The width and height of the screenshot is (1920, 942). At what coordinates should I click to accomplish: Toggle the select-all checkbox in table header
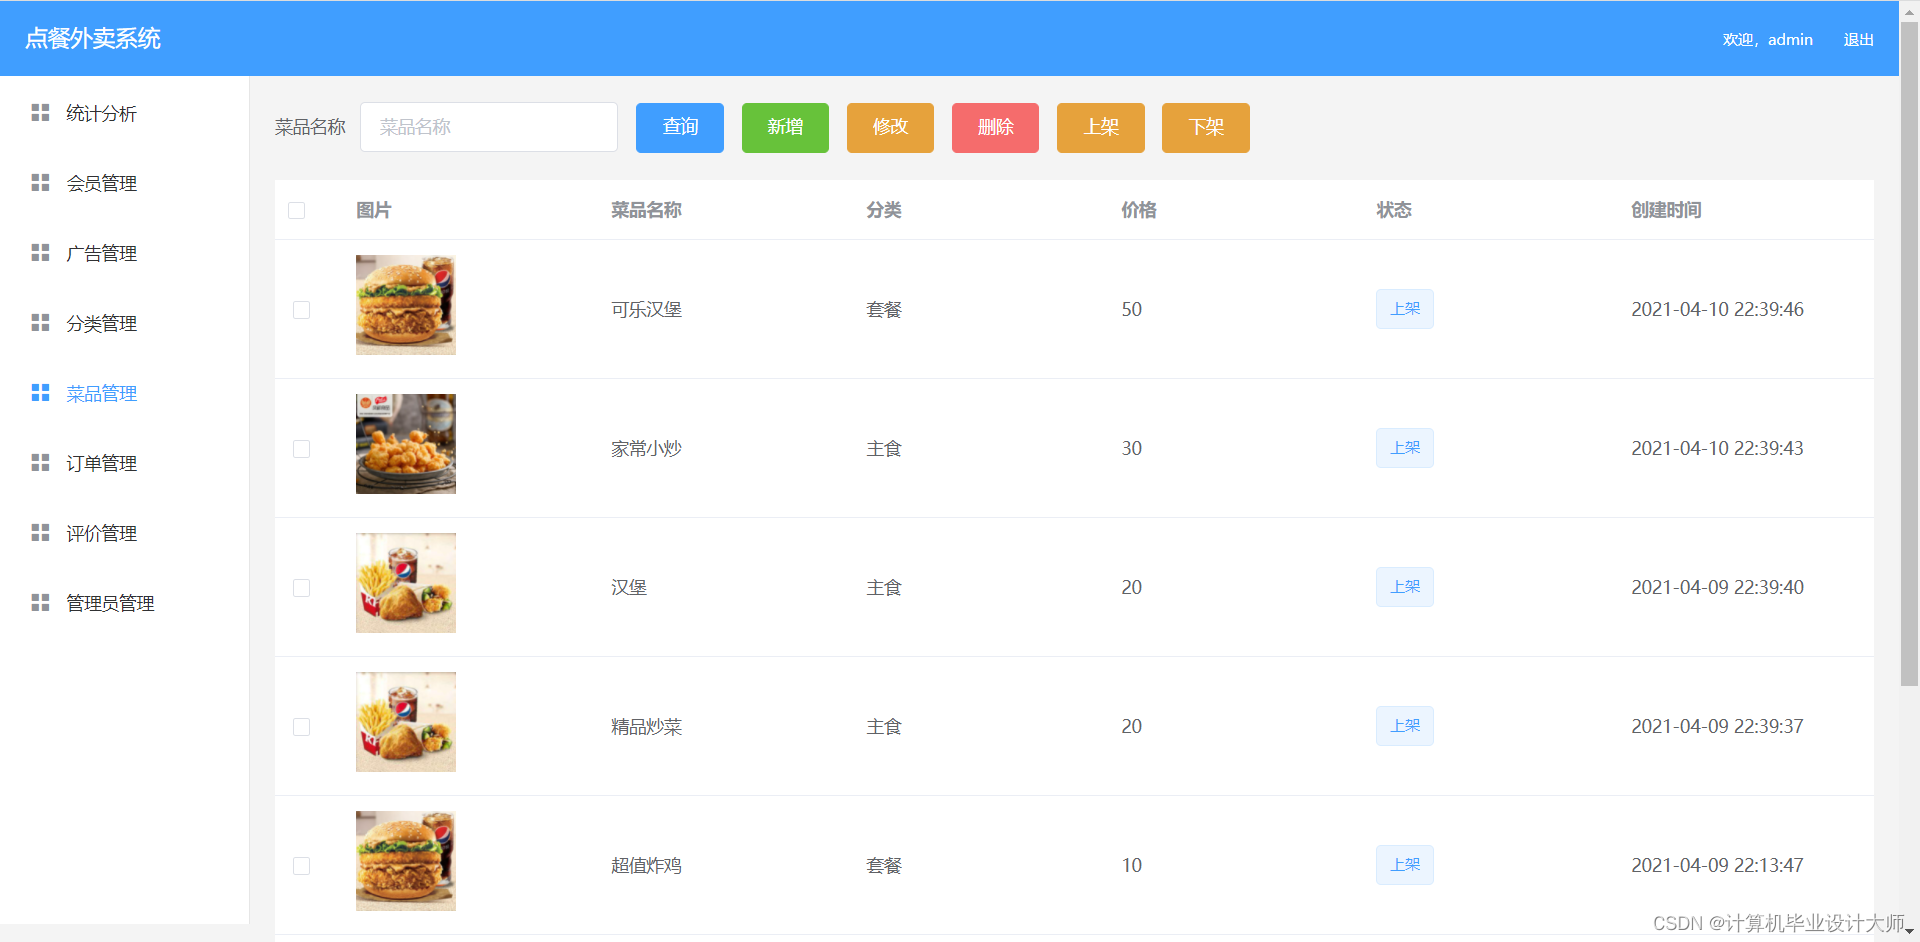tap(296, 210)
